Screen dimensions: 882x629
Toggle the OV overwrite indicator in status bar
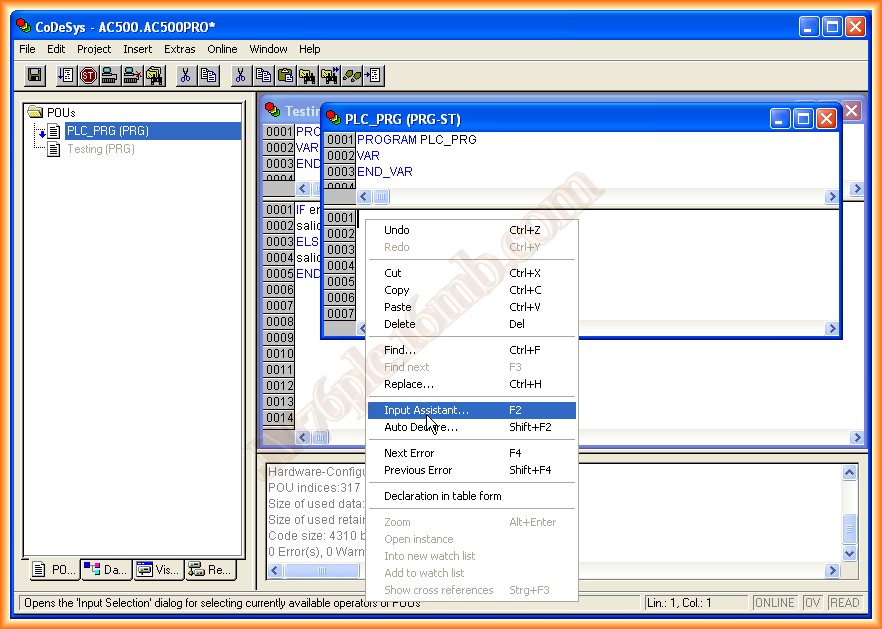(x=813, y=603)
